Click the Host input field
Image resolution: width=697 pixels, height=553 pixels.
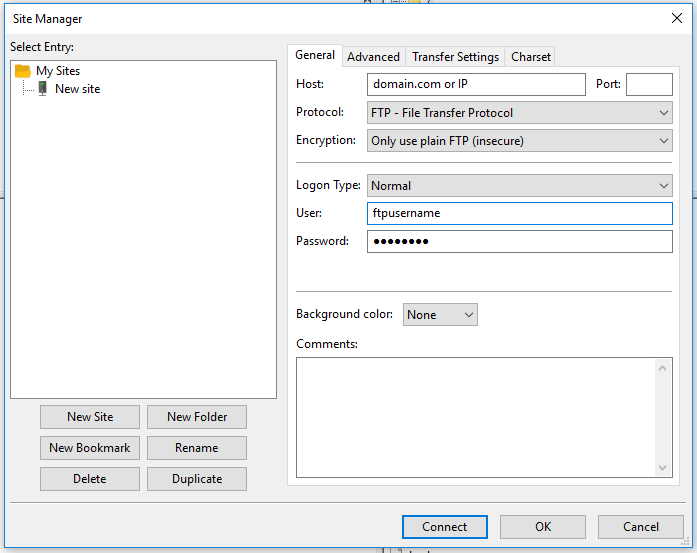476,84
